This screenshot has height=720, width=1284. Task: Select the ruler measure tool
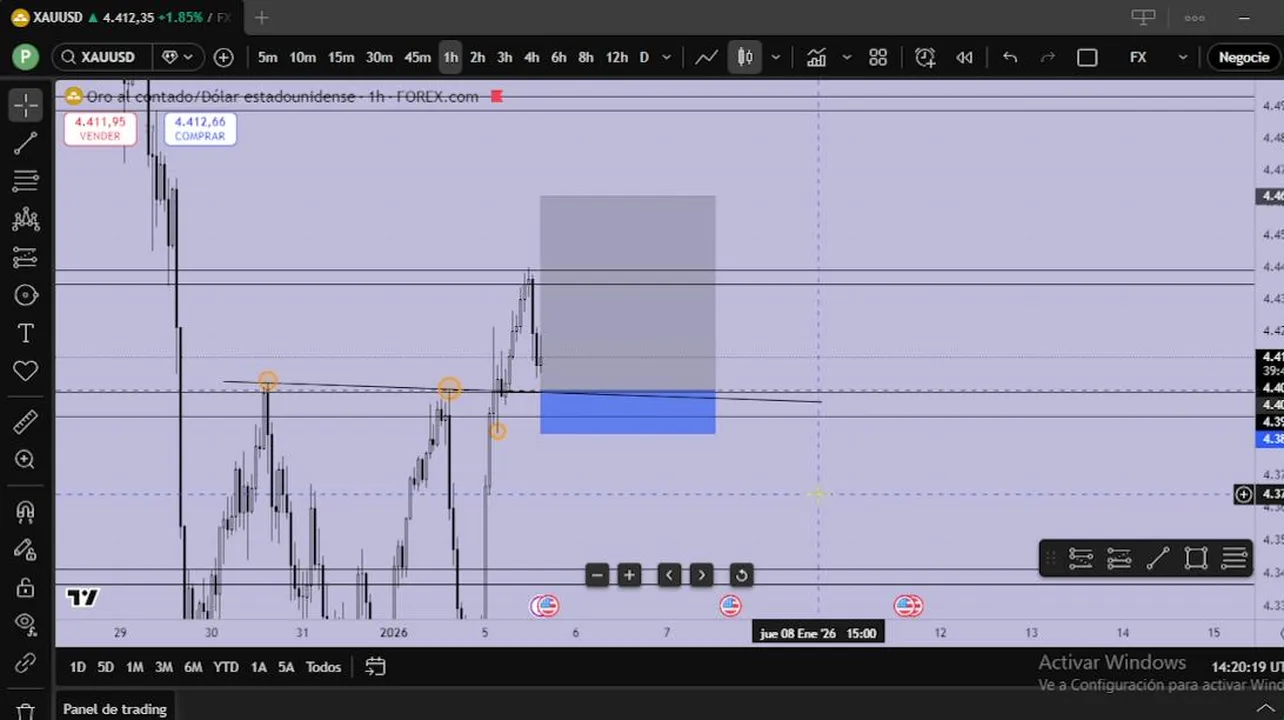click(25, 422)
